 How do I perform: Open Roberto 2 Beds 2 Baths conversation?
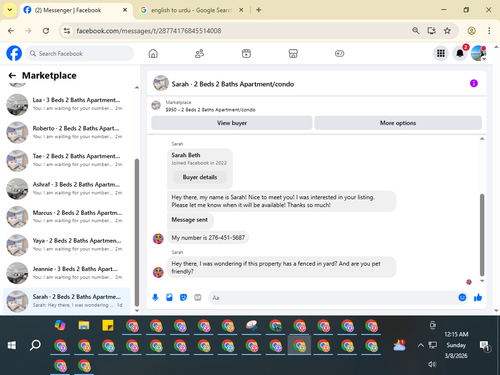67,132
